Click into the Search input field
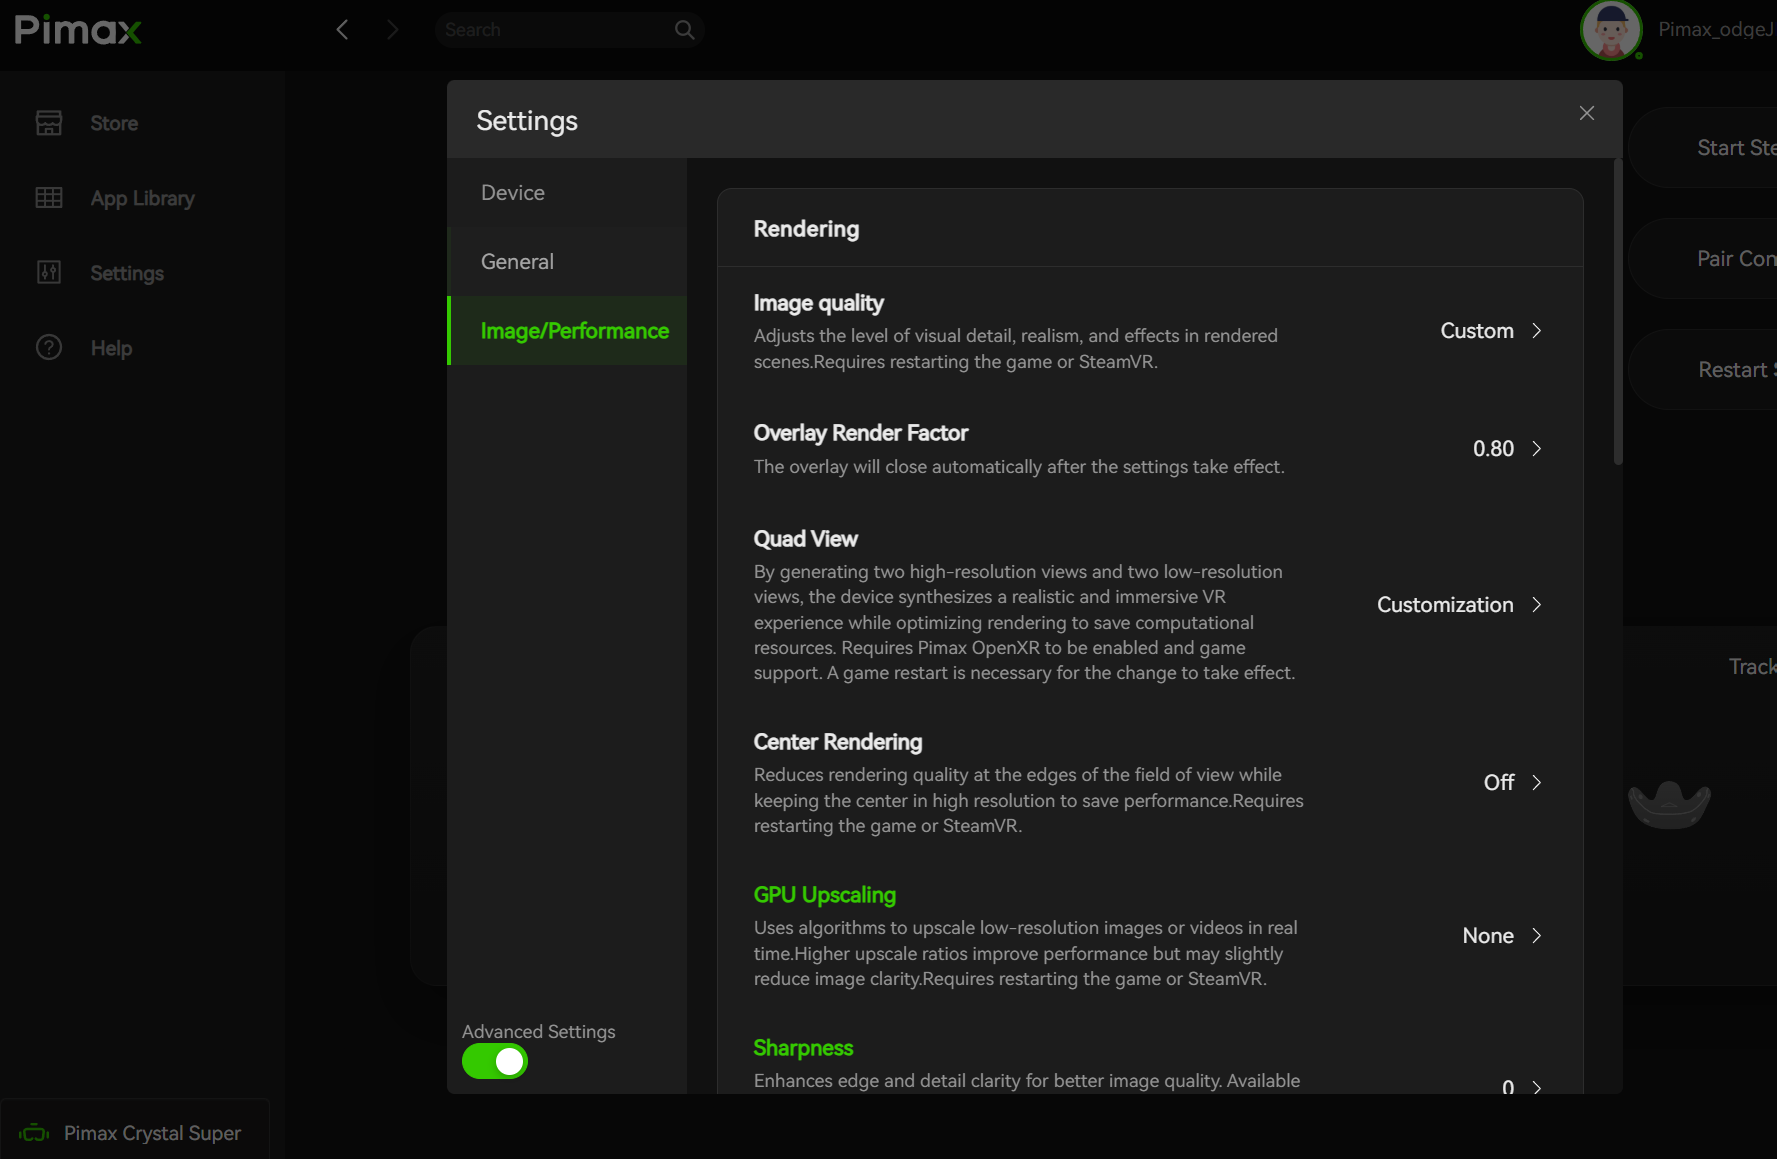 click(556, 30)
